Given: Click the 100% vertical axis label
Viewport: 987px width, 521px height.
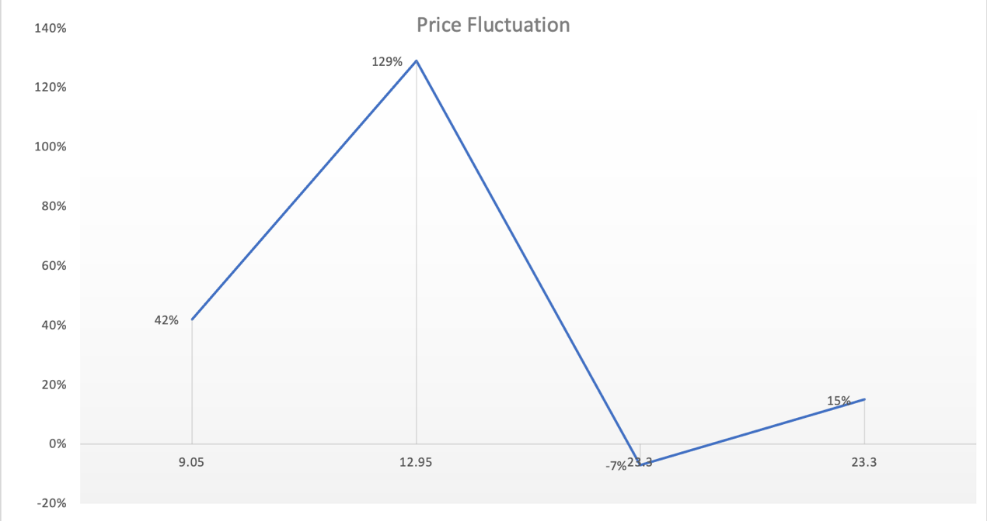Looking at the screenshot, I should (x=50, y=147).
